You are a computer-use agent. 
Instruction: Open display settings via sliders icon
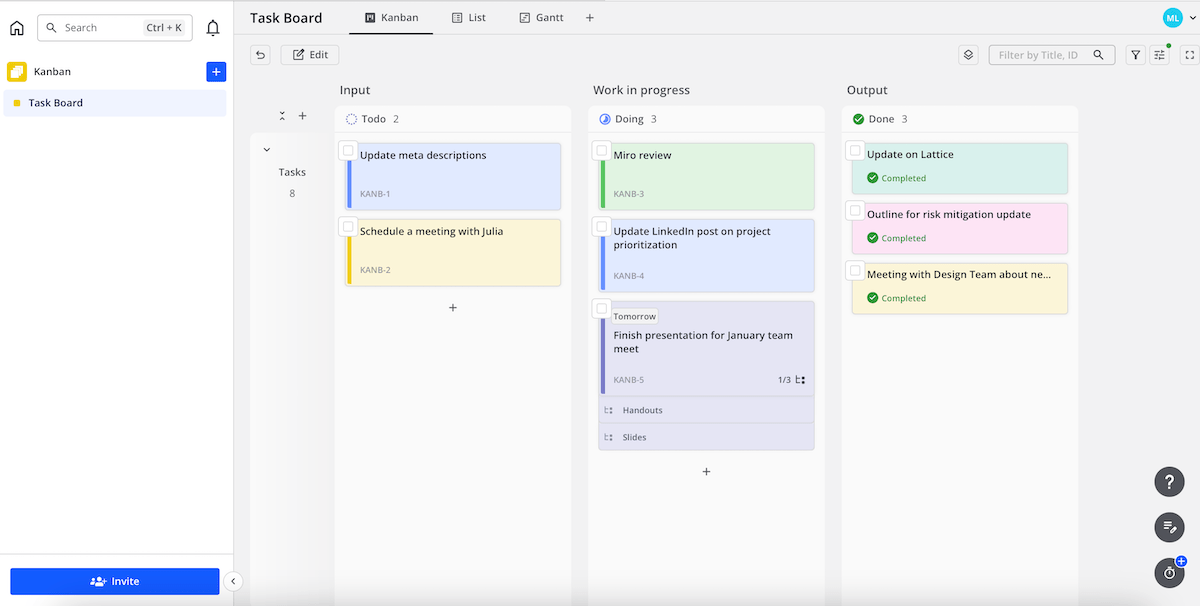[1160, 55]
